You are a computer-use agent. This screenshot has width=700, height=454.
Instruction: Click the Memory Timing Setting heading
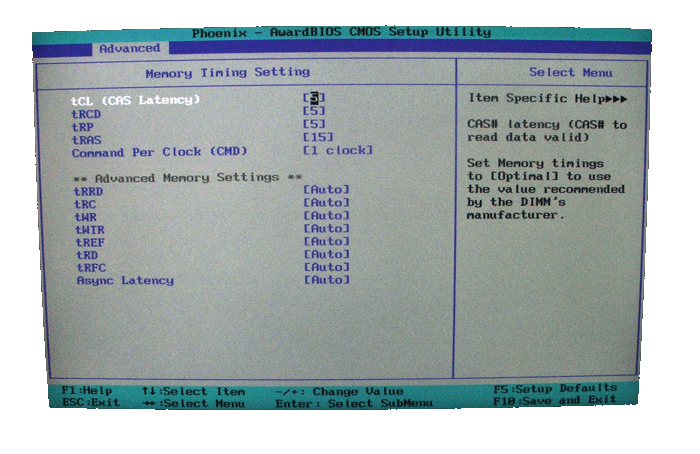tap(228, 73)
